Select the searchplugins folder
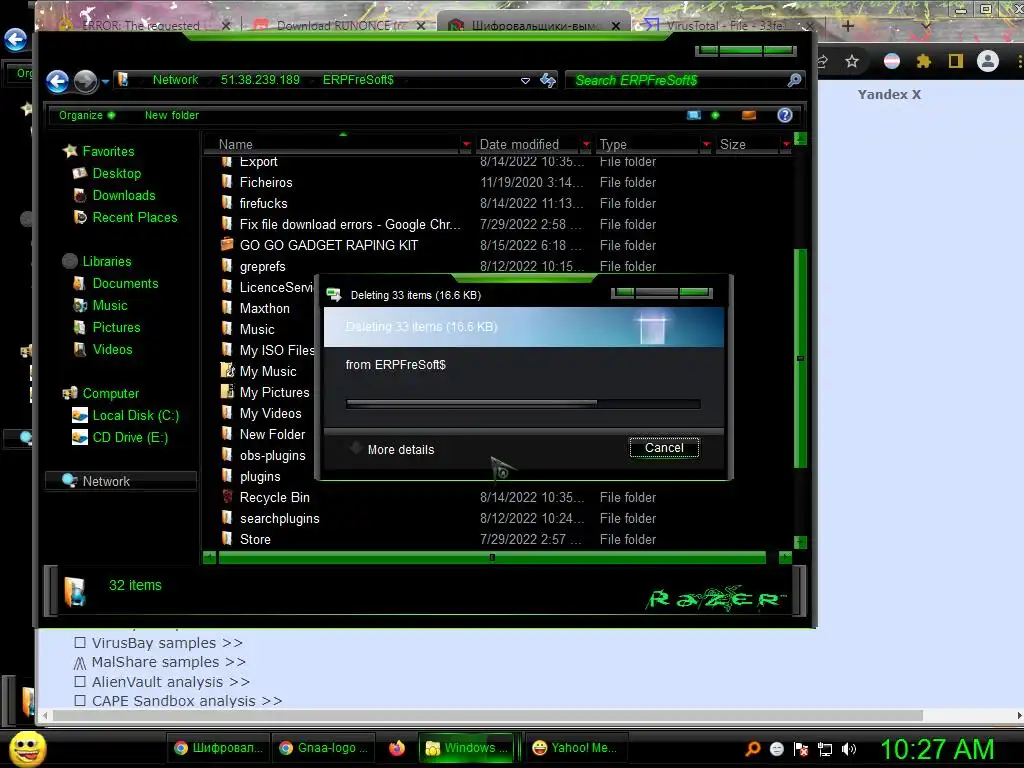The height and width of the screenshot is (768, 1024). pos(279,519)
